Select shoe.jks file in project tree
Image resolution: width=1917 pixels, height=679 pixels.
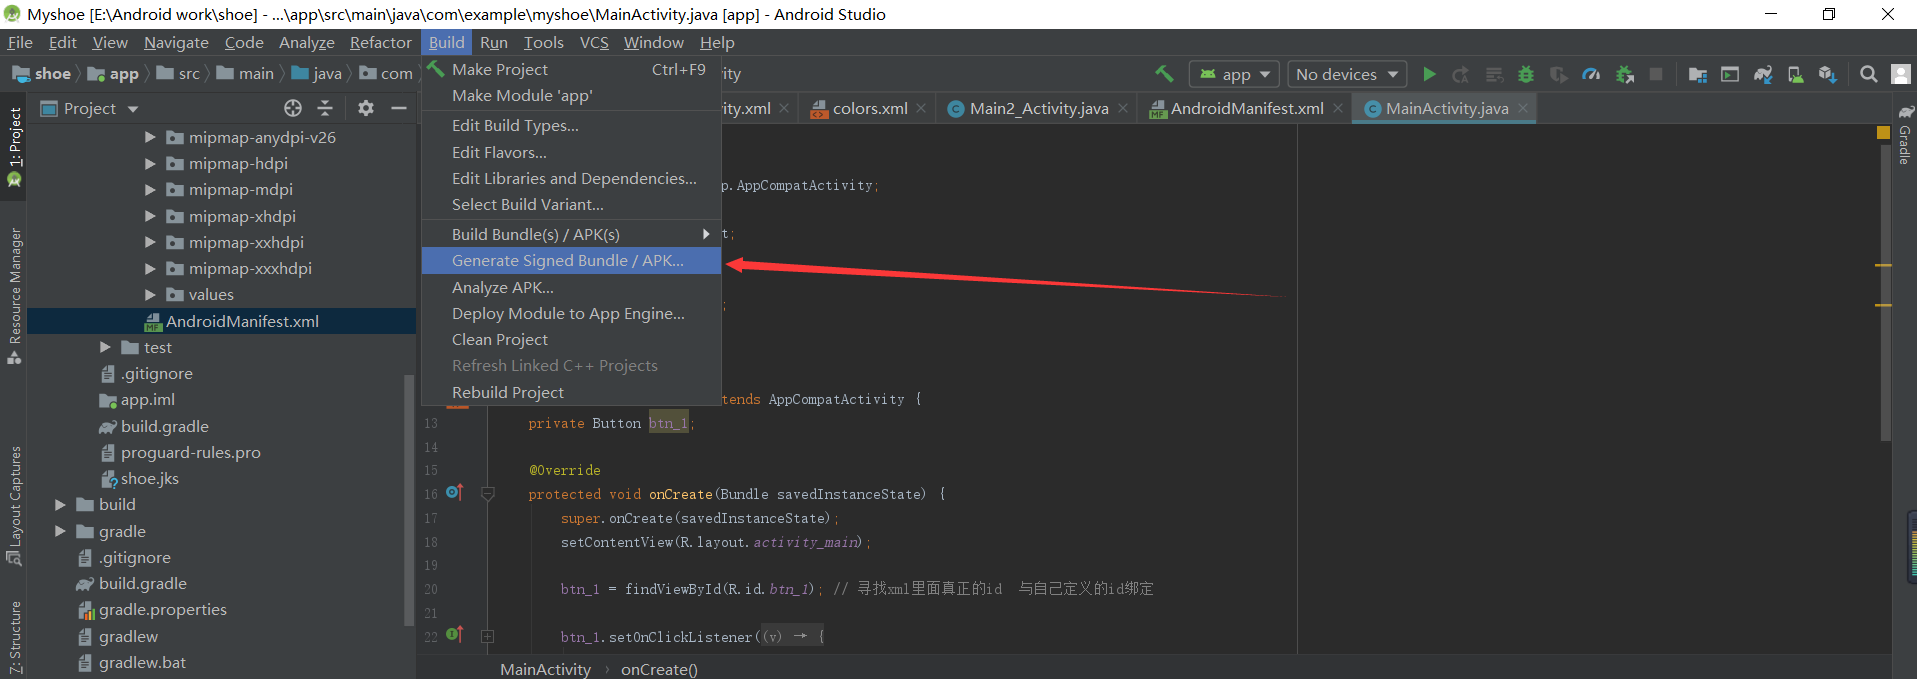139,478
